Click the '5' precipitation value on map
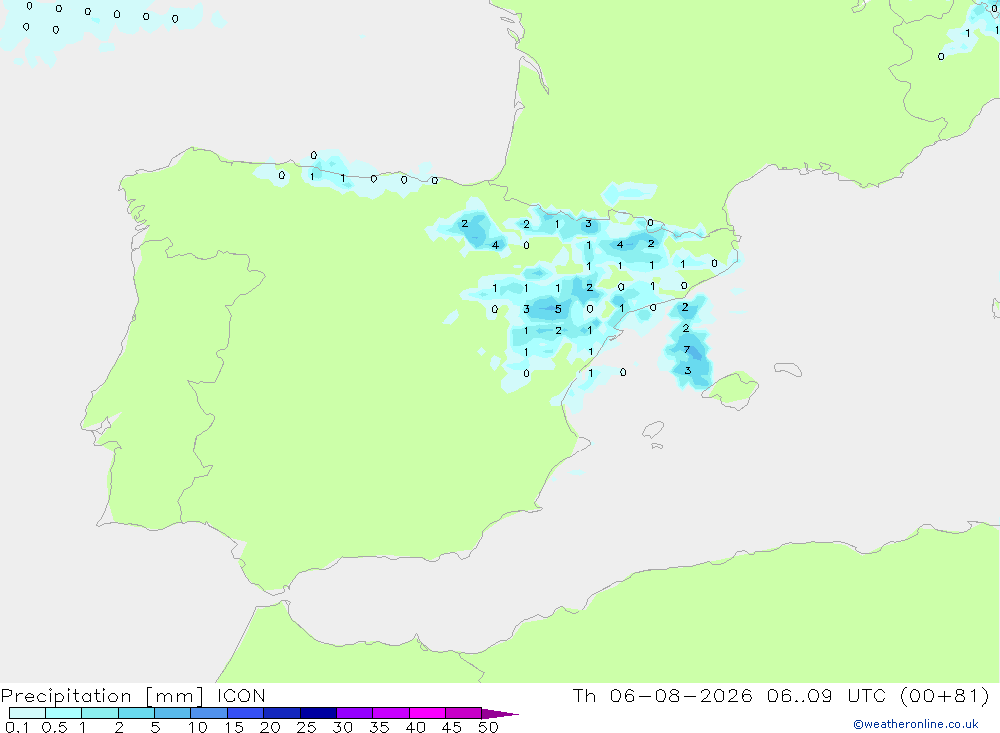The image size is (1000, 733). [x=558, y=309]
